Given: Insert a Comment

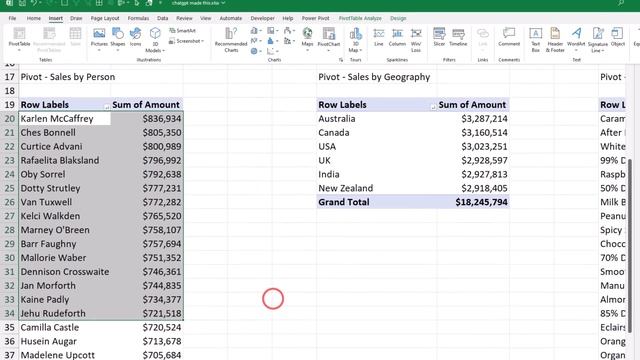Looking at the screenshot, I should coord(509,37).
